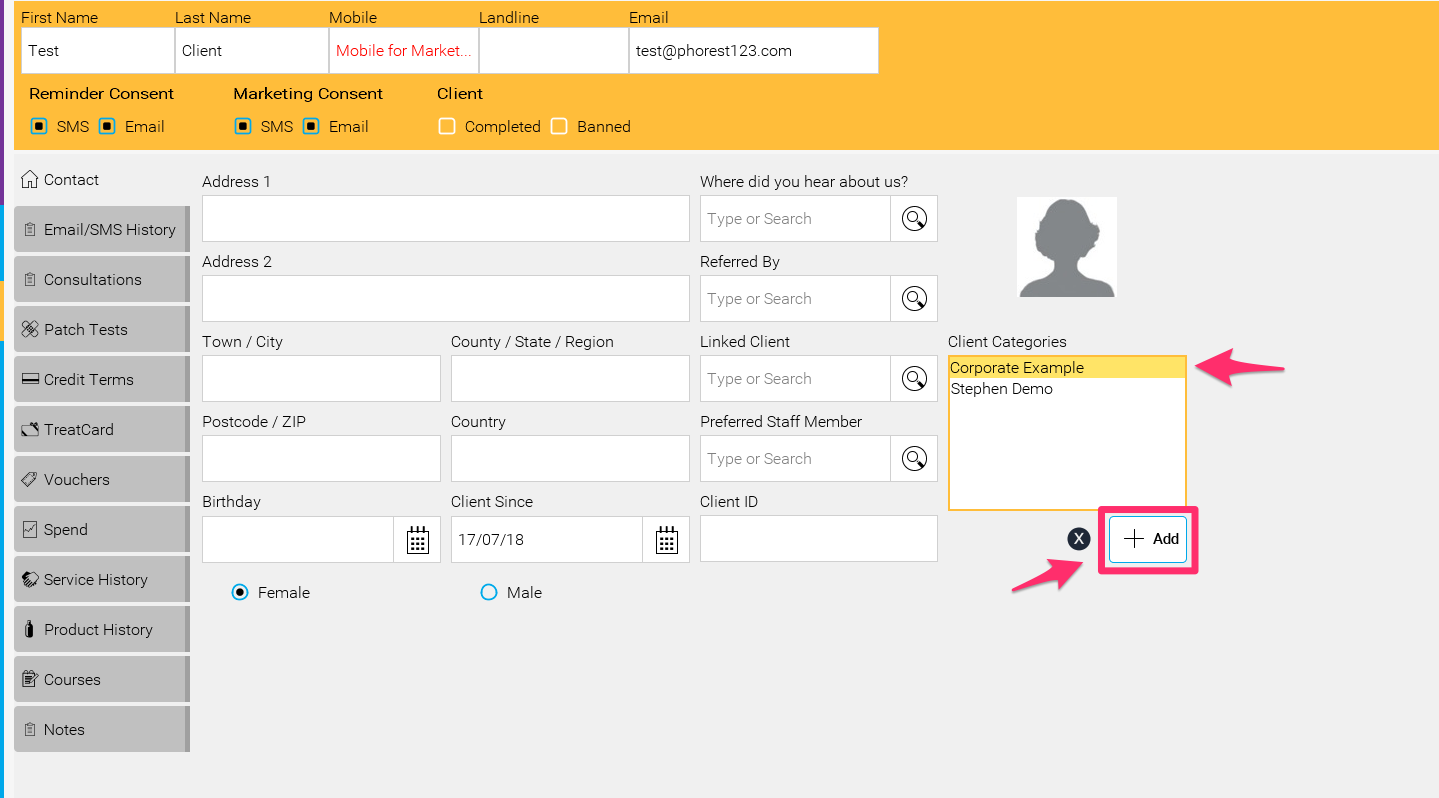View the Spend tab
The width and height of the screenshot is (1439, 798).
(x=102, y=530)
